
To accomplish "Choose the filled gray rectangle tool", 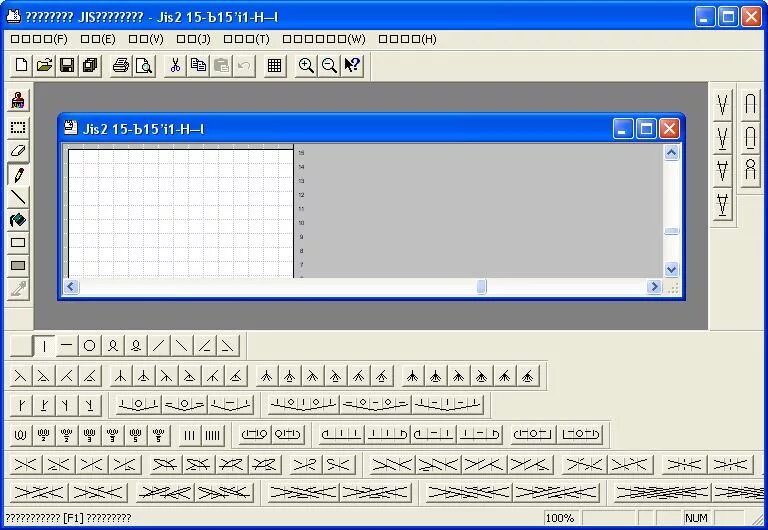I will point(18,265).
